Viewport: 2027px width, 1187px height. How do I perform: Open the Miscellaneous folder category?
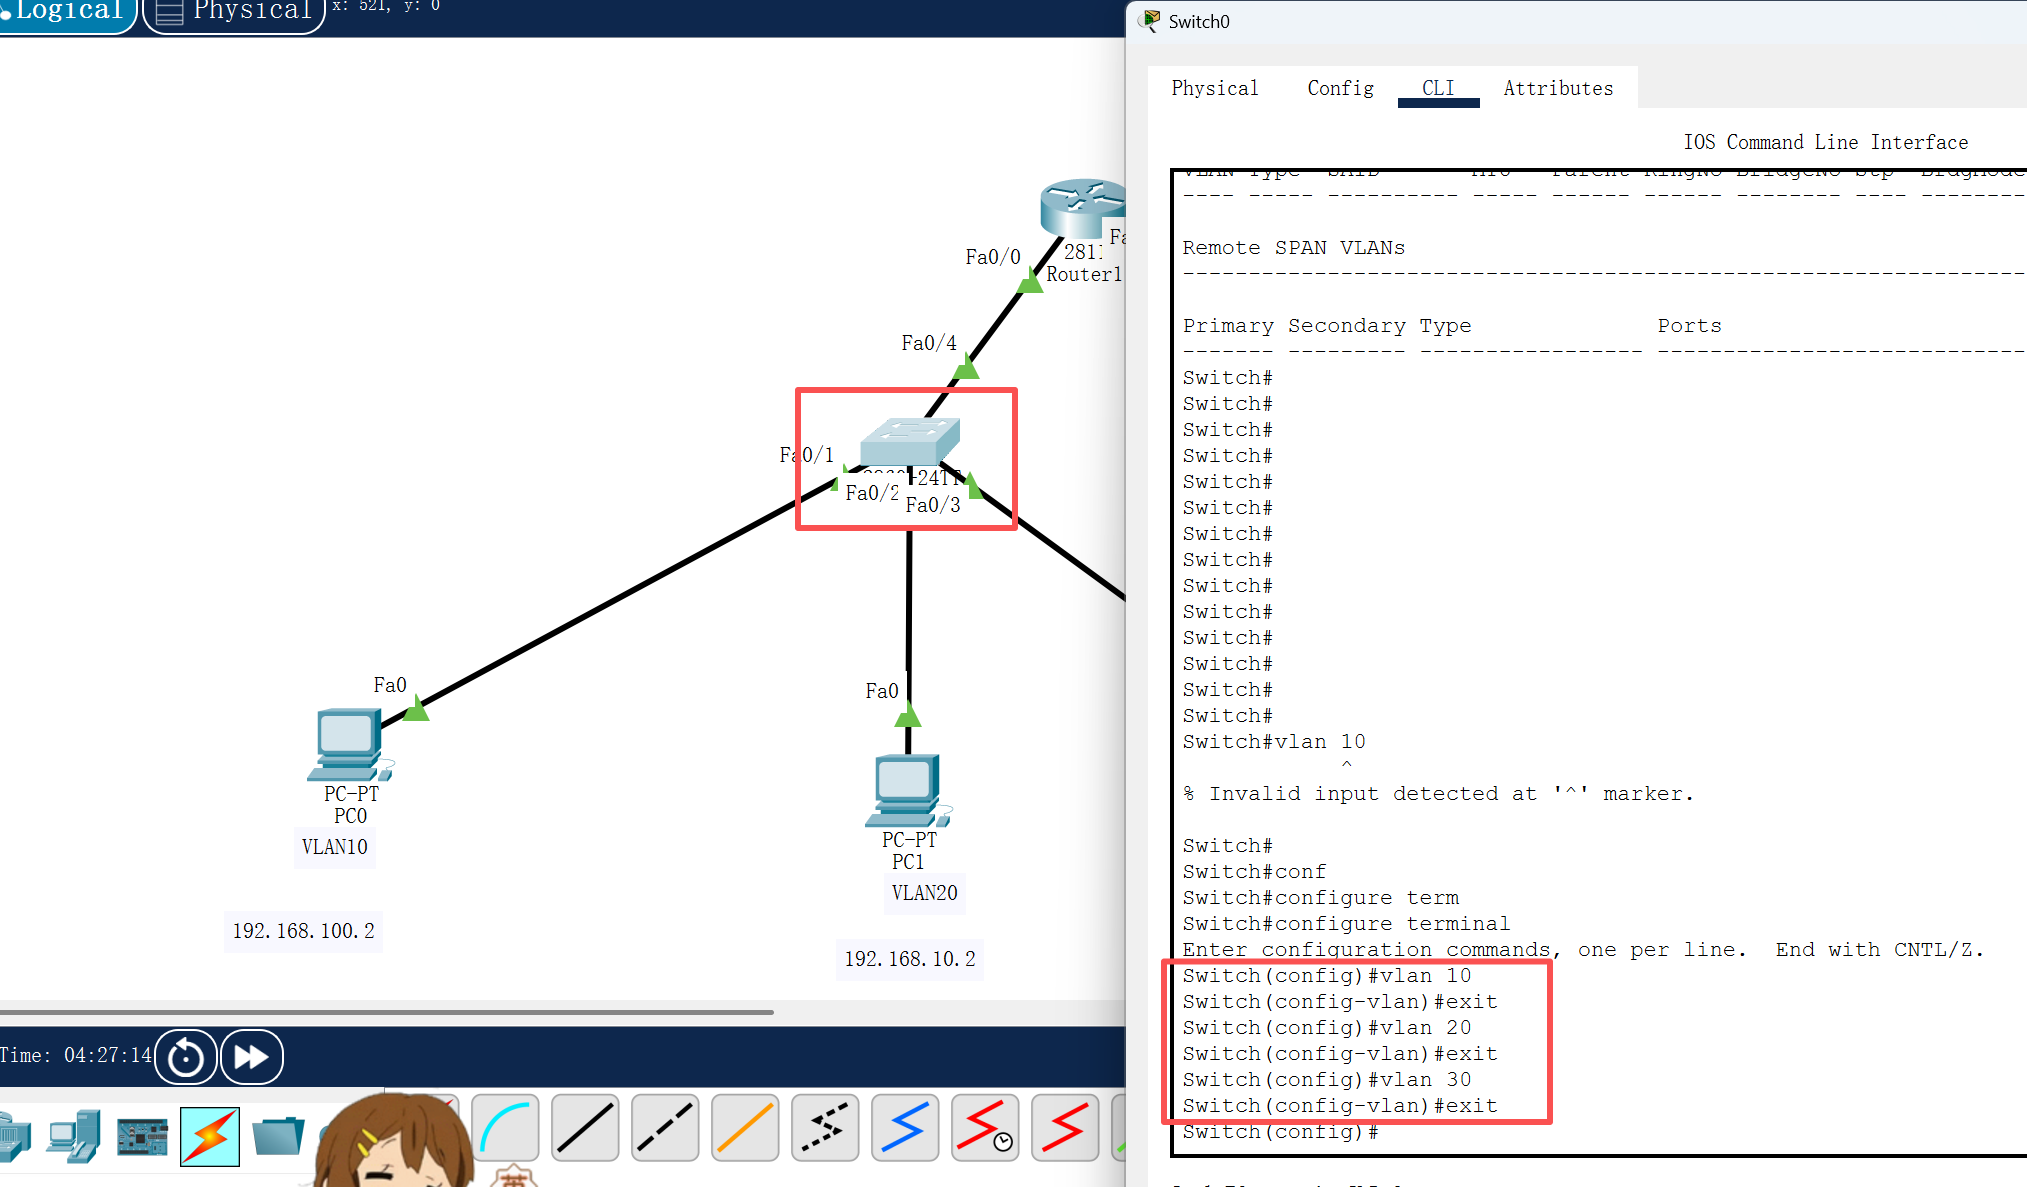[277, 1137]
